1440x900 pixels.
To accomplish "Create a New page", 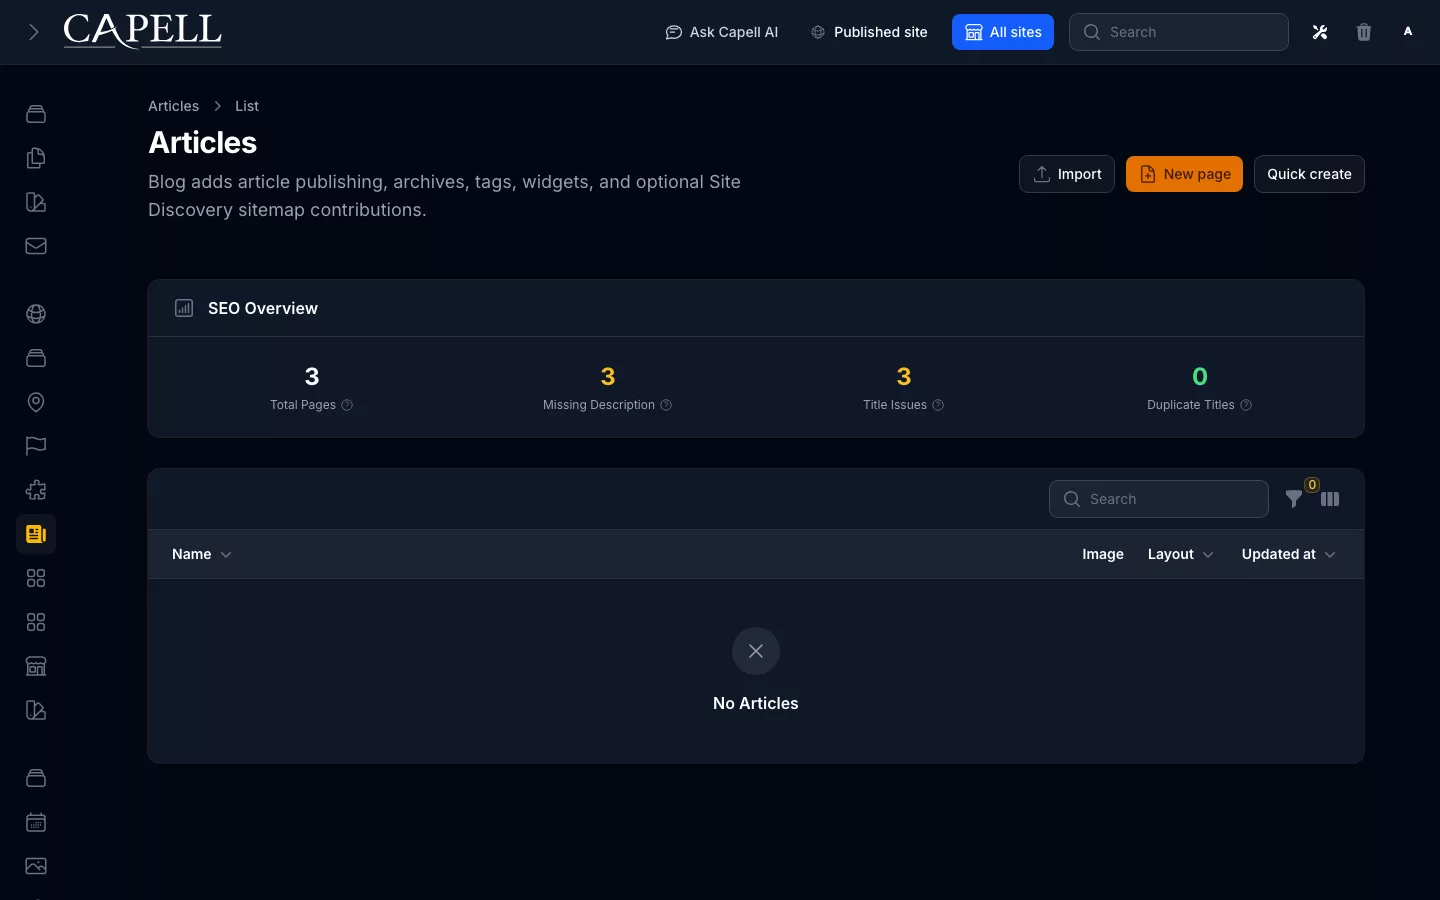I will pyautogui.click(x=1184, y=174).
